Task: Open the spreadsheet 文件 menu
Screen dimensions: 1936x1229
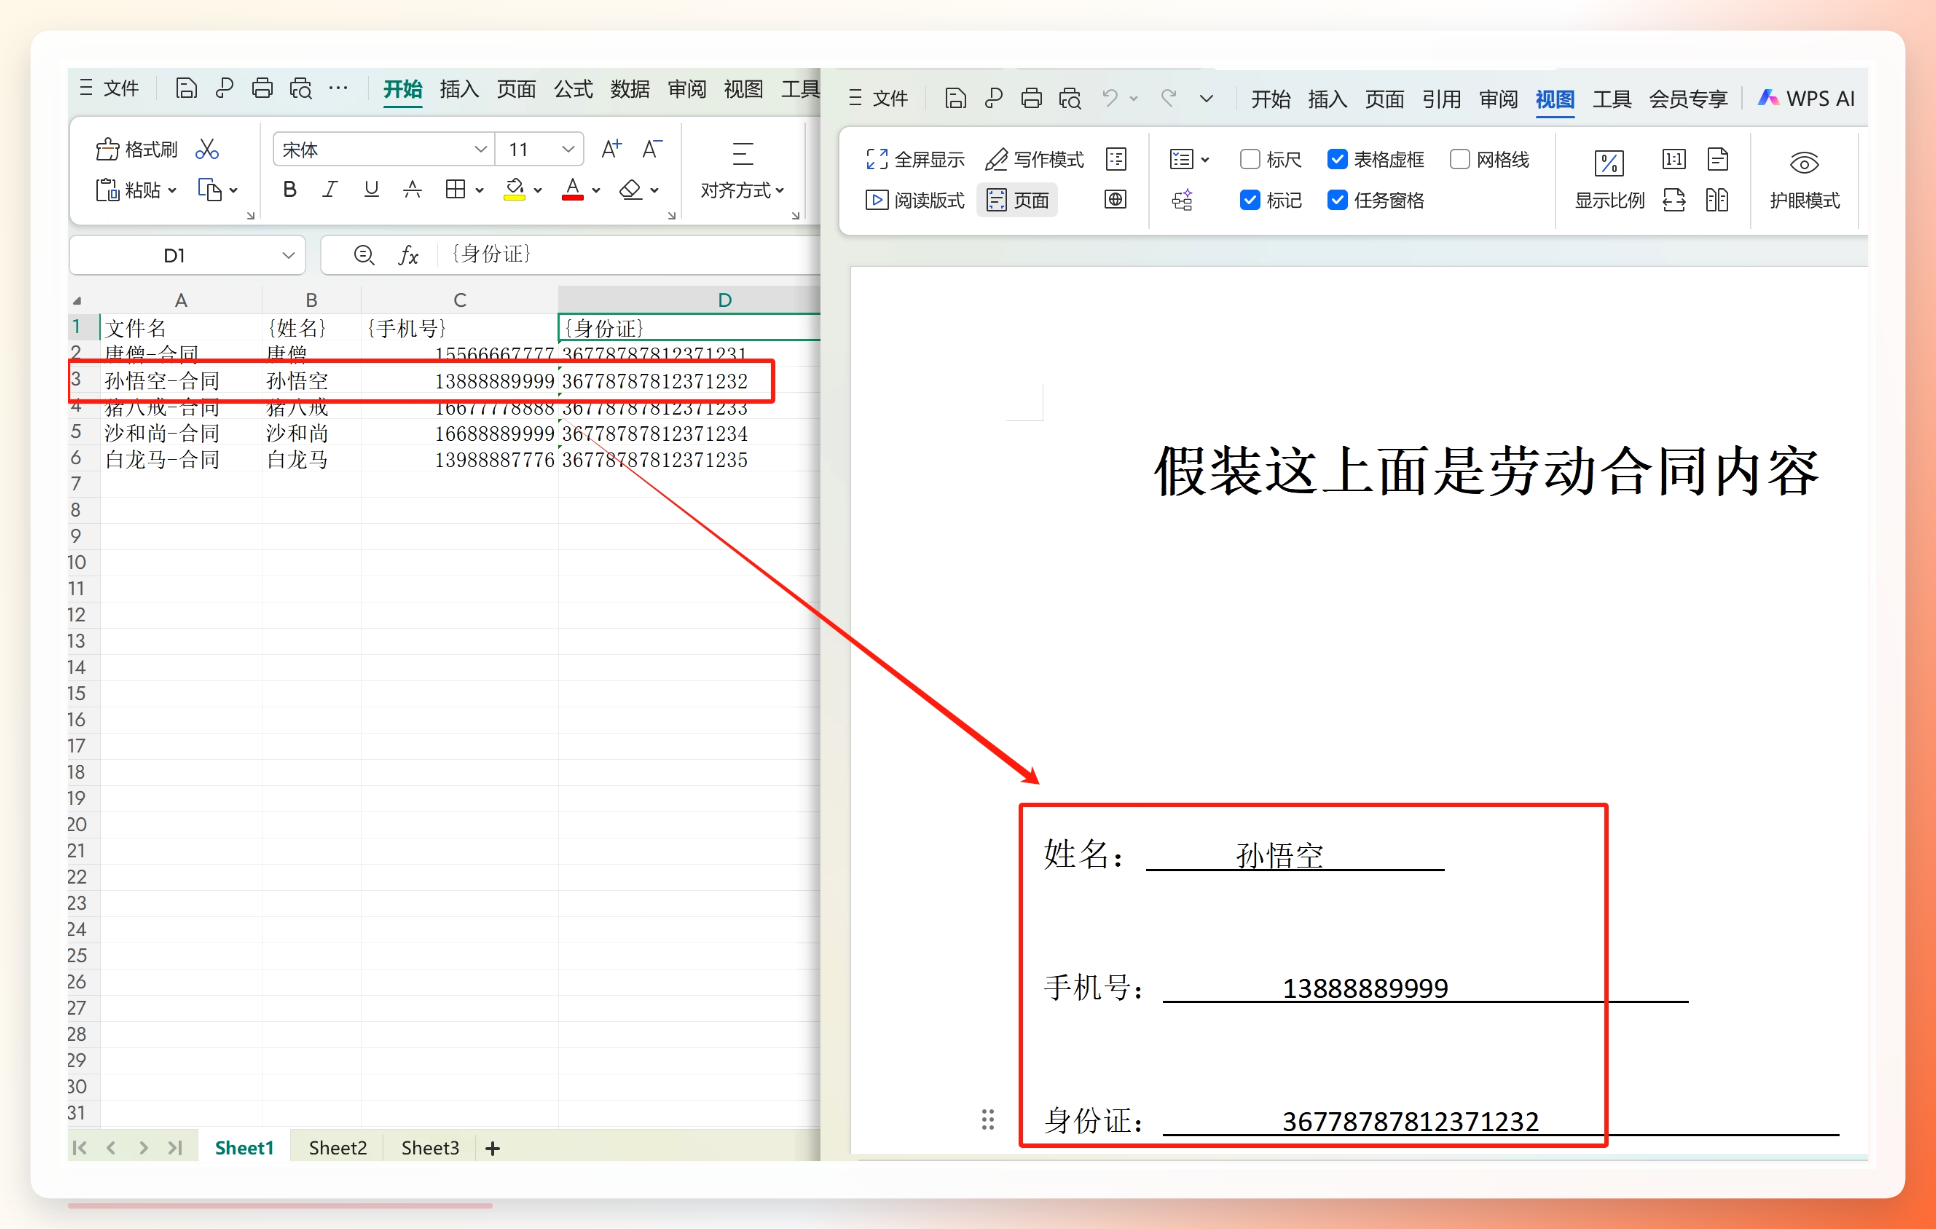Action: [x=110, y=88]
